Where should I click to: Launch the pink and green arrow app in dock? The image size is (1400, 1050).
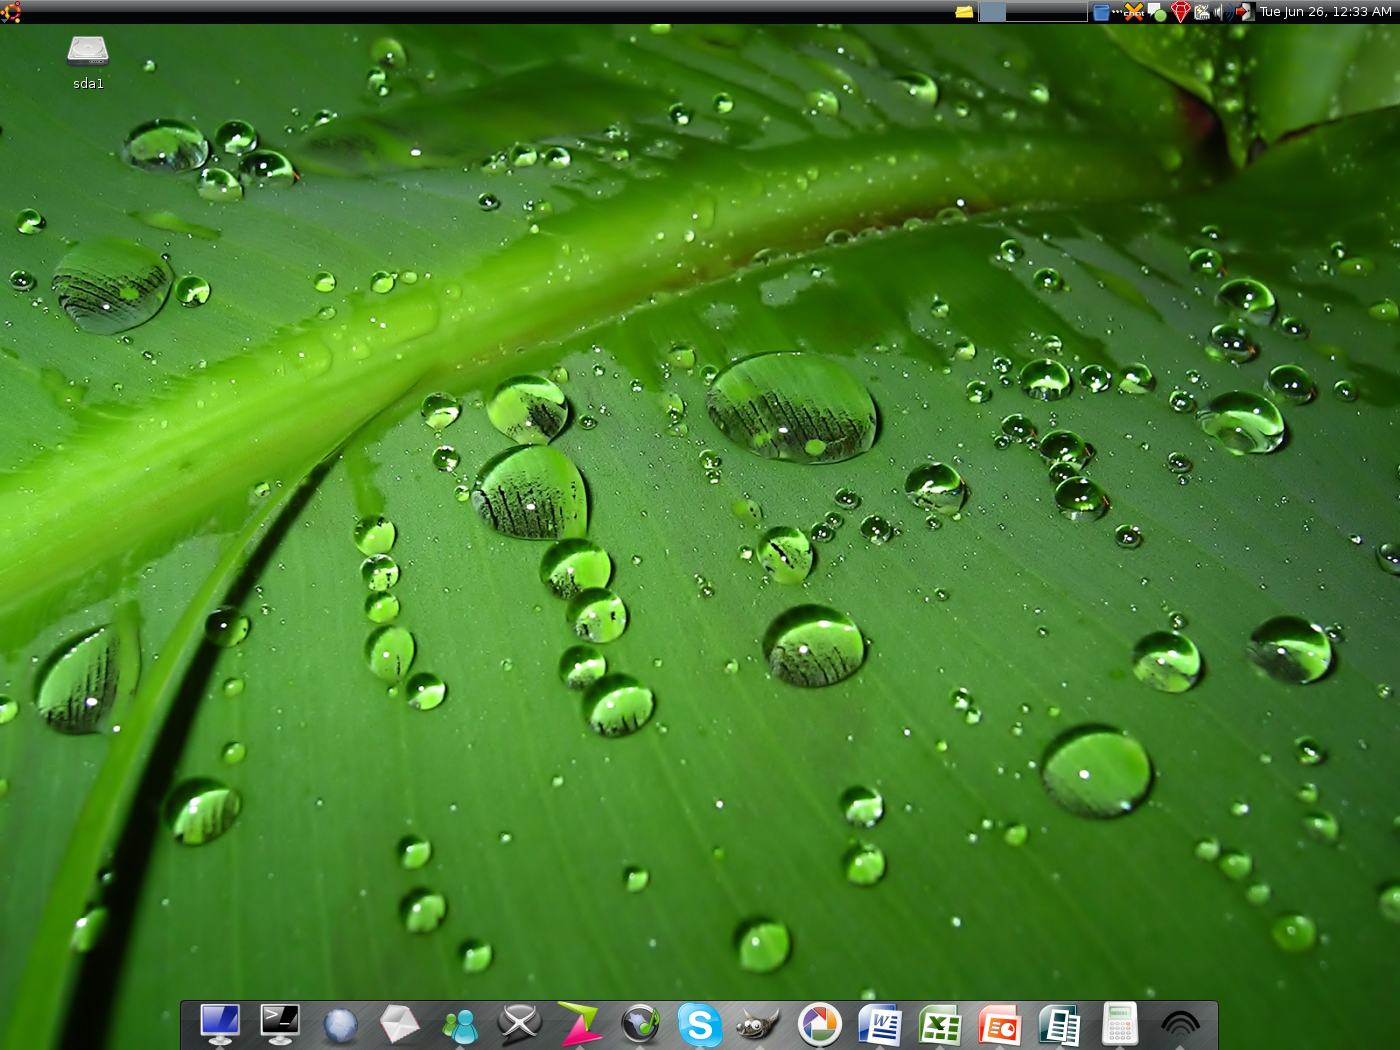click(580, 1024)
